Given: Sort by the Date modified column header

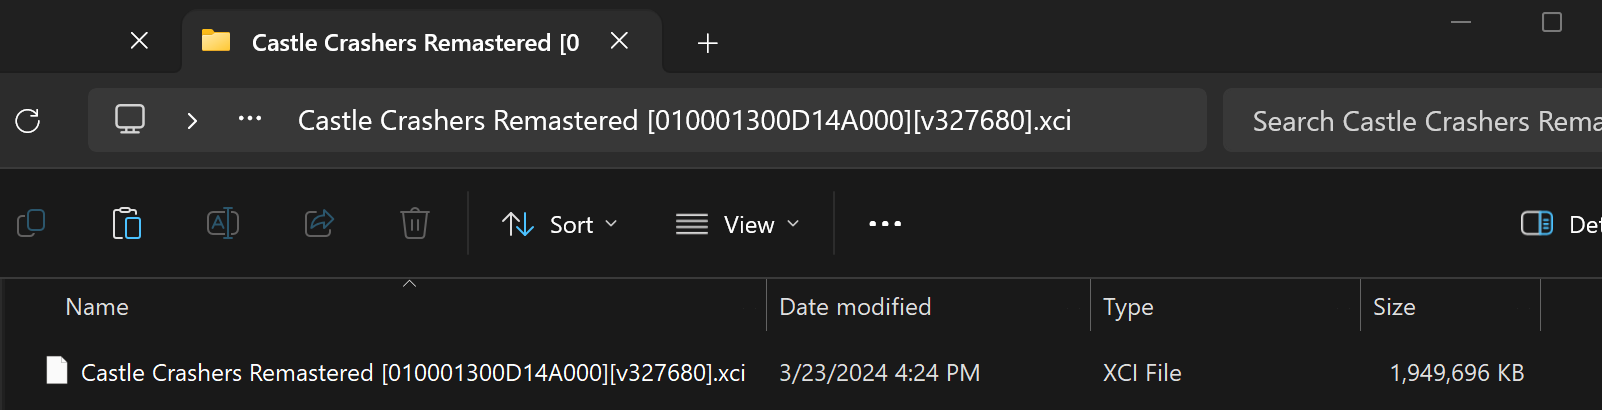Looking at the screenshot, I should point(855,307).
